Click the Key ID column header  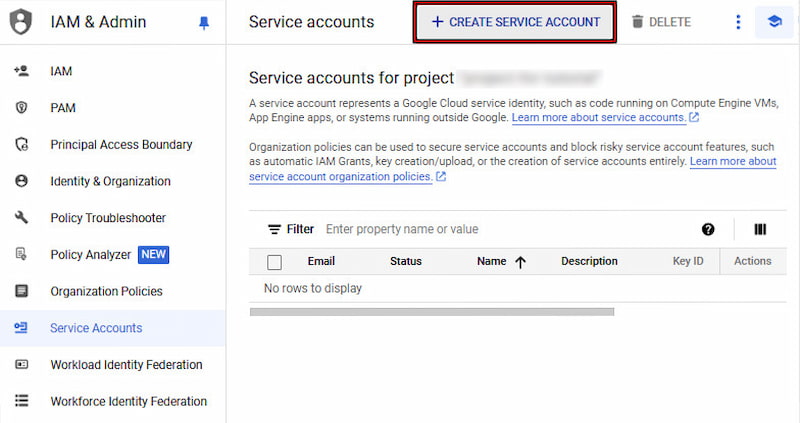pyautogui.click(x=688, y=261)
